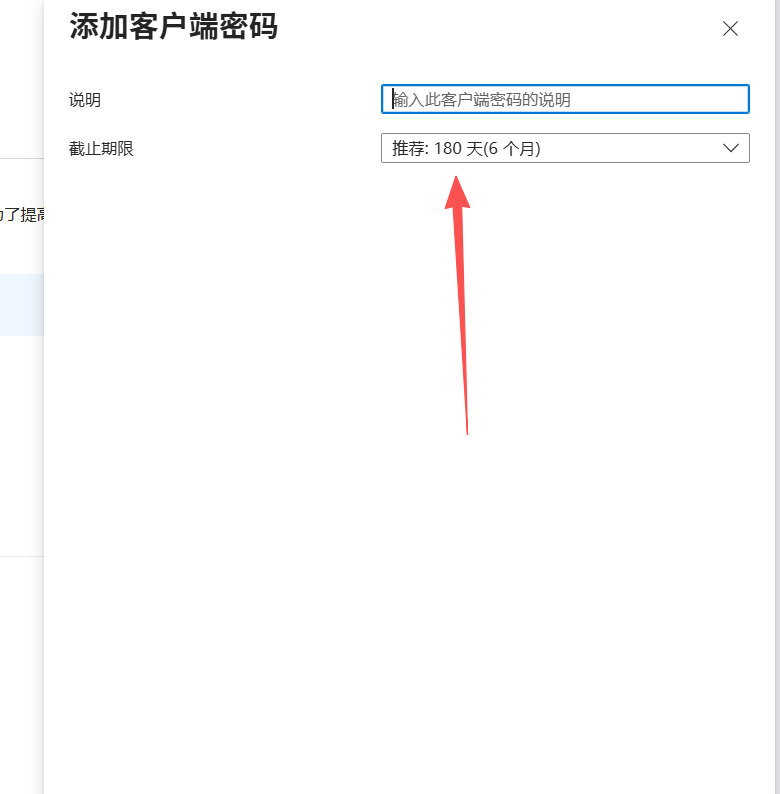Focus the 说明 description input field
This screenshot has width=780, height=794.
pos(565,99)
